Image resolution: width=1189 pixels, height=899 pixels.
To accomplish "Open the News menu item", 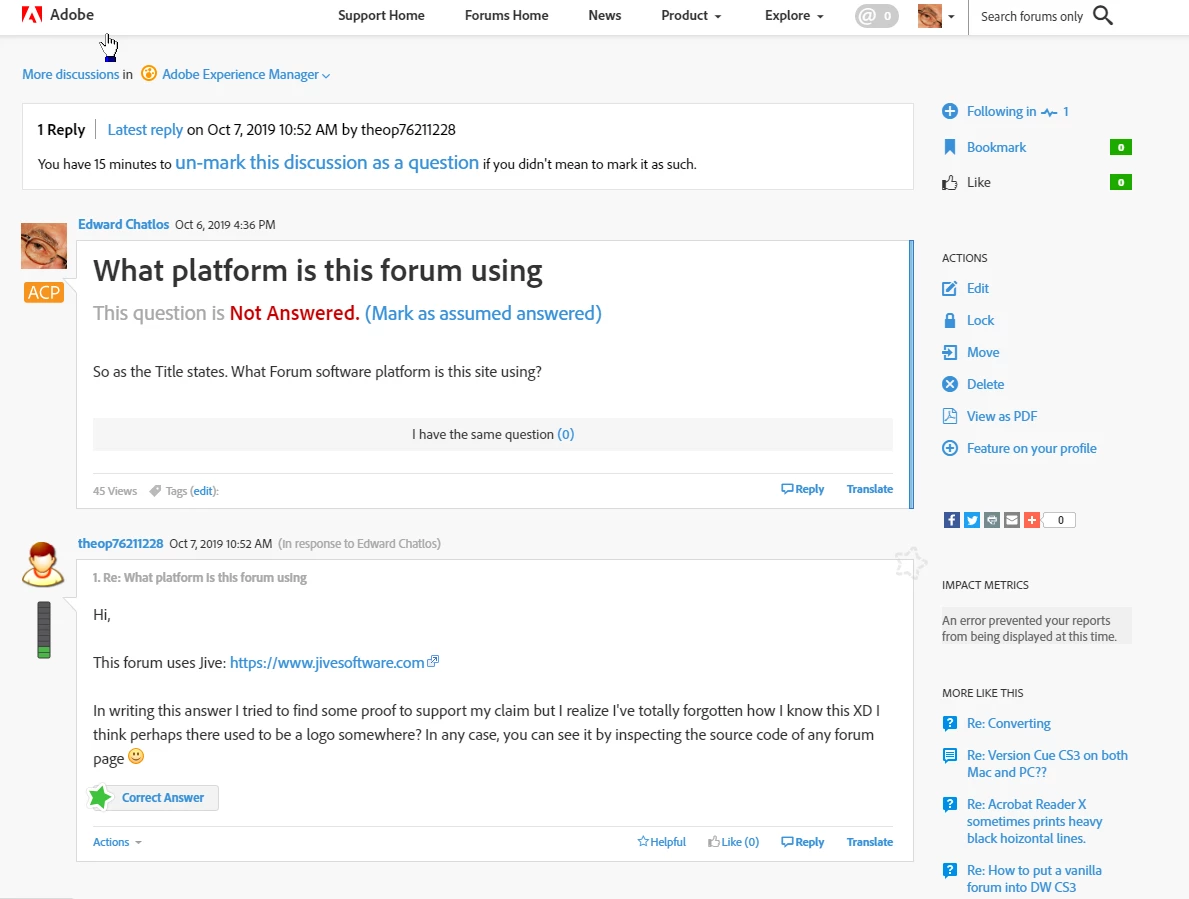I will pos(604,15).
